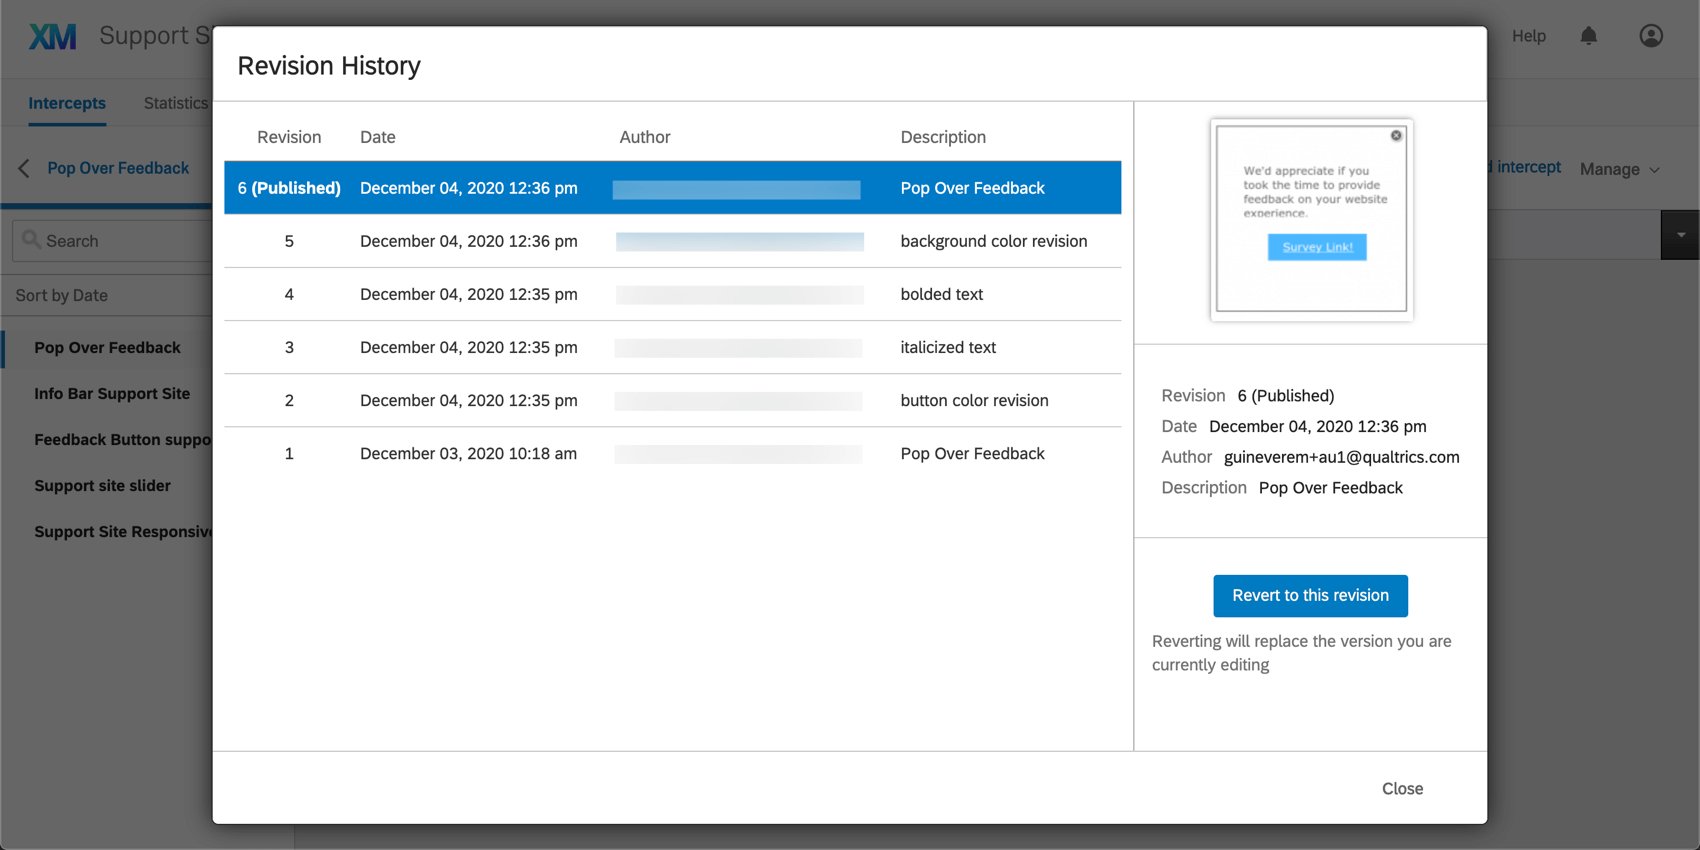Select revision 4 bolded text row
The width and height of the screenshot is (1700, 850).
point(672,294)
